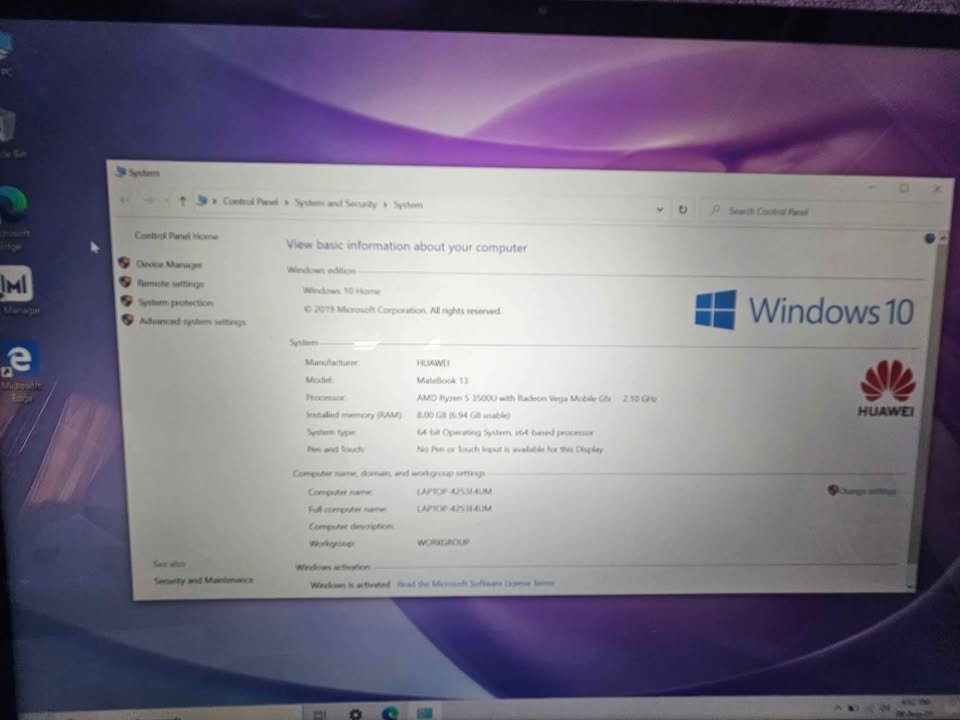Show hidden system tray icons
This screenshot has width=960, height=720.
pos(838,707)
